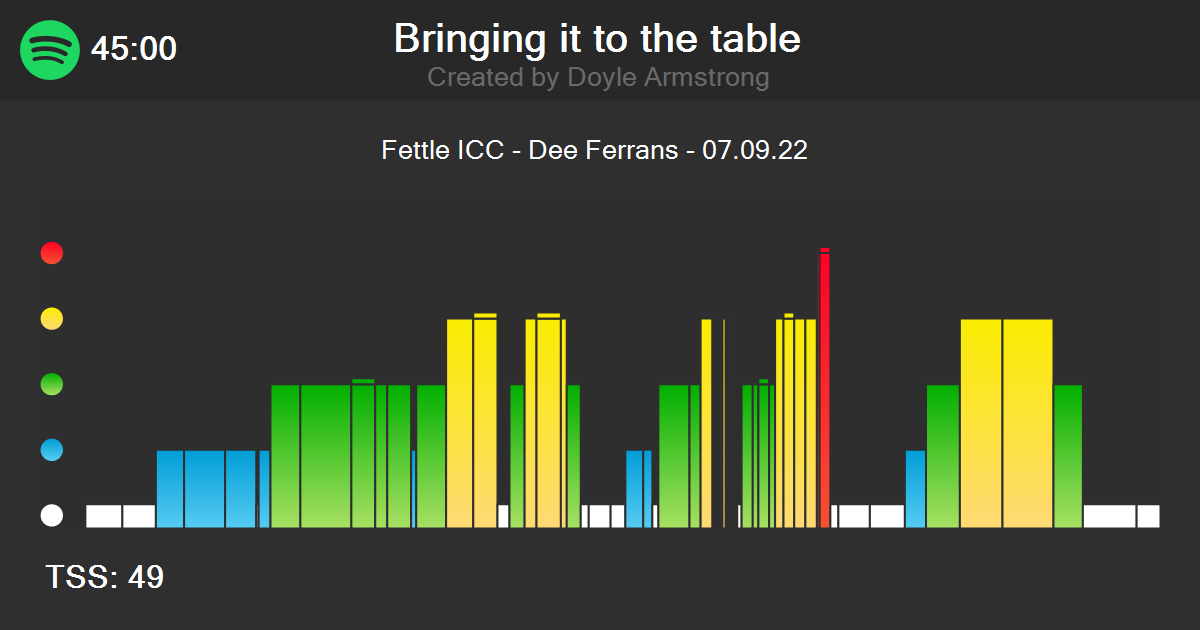Select the first green bar in the chart

(285, 456)
